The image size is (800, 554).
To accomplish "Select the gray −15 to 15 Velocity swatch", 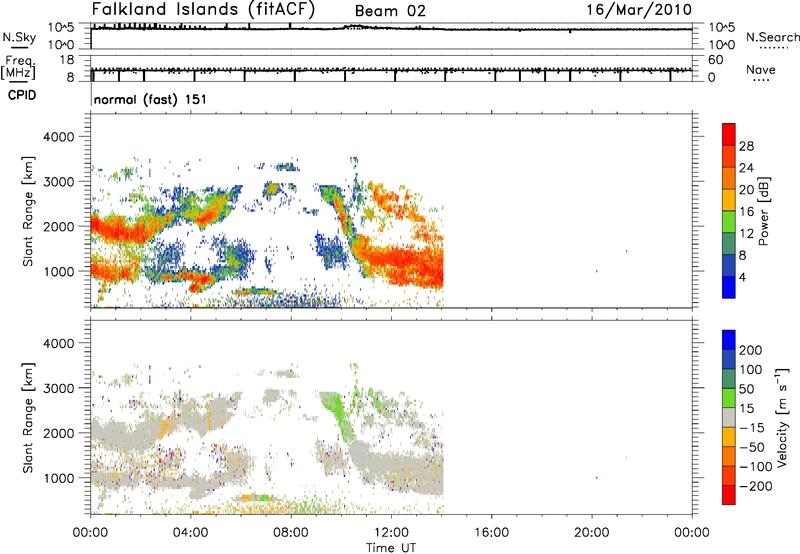I will [x=729, y=418].
